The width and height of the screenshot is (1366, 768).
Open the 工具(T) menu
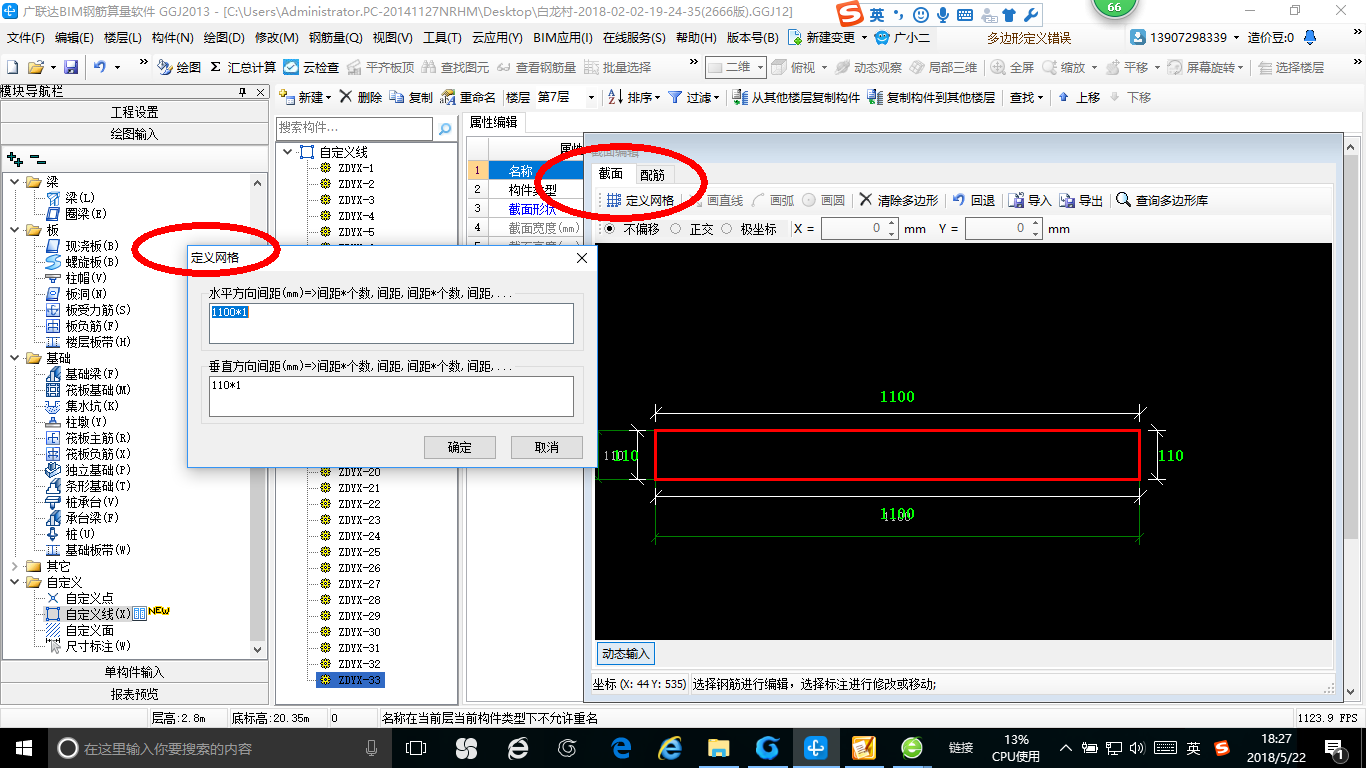(442, 38)
